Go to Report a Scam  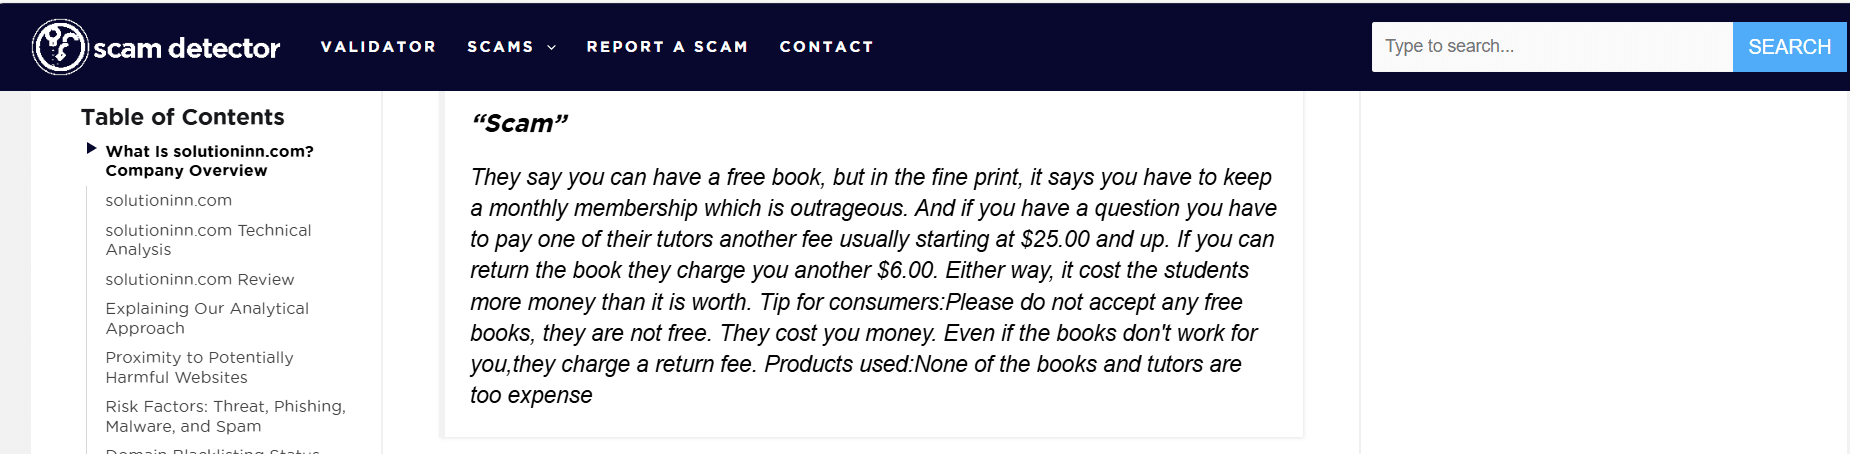click(x=667, y=47)
